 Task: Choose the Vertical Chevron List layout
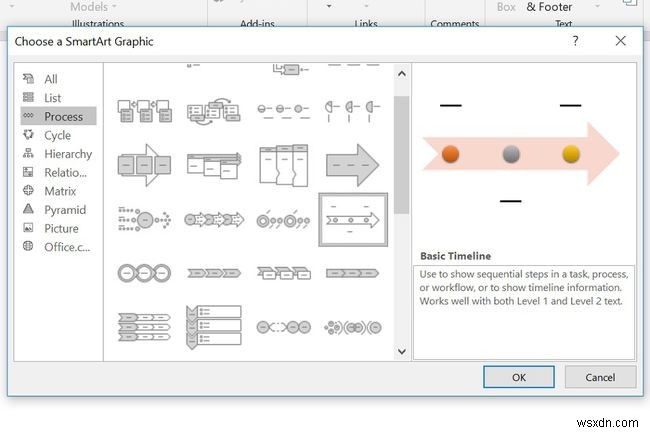coord(214,327)
